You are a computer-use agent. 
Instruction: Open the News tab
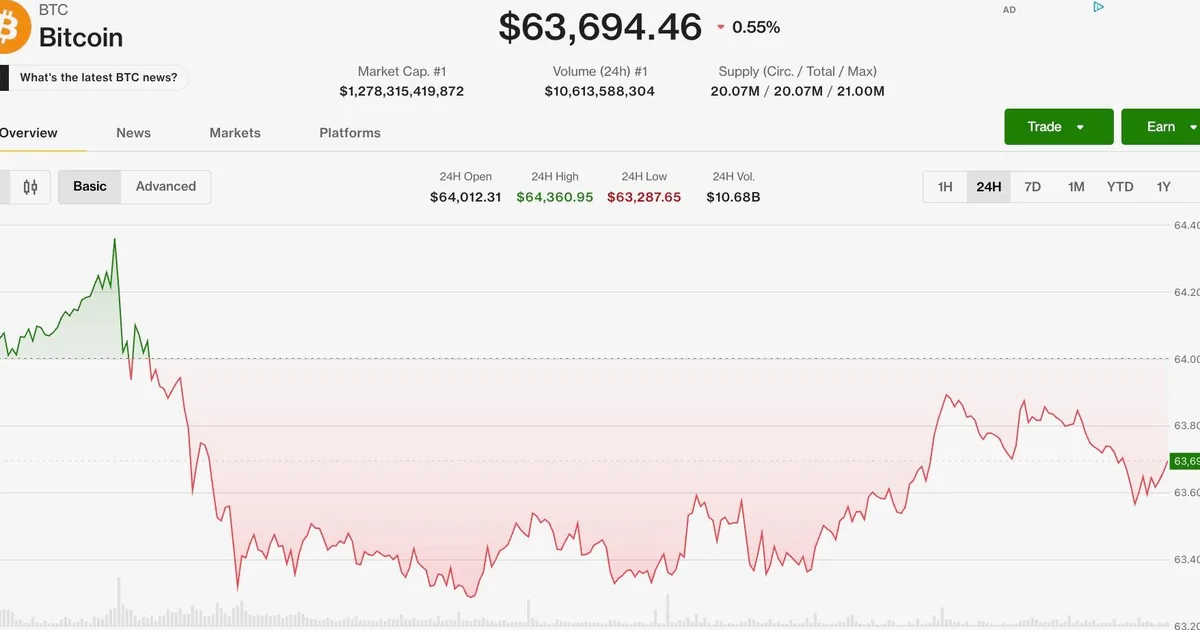pyautogui.click(x=133, y=132)
